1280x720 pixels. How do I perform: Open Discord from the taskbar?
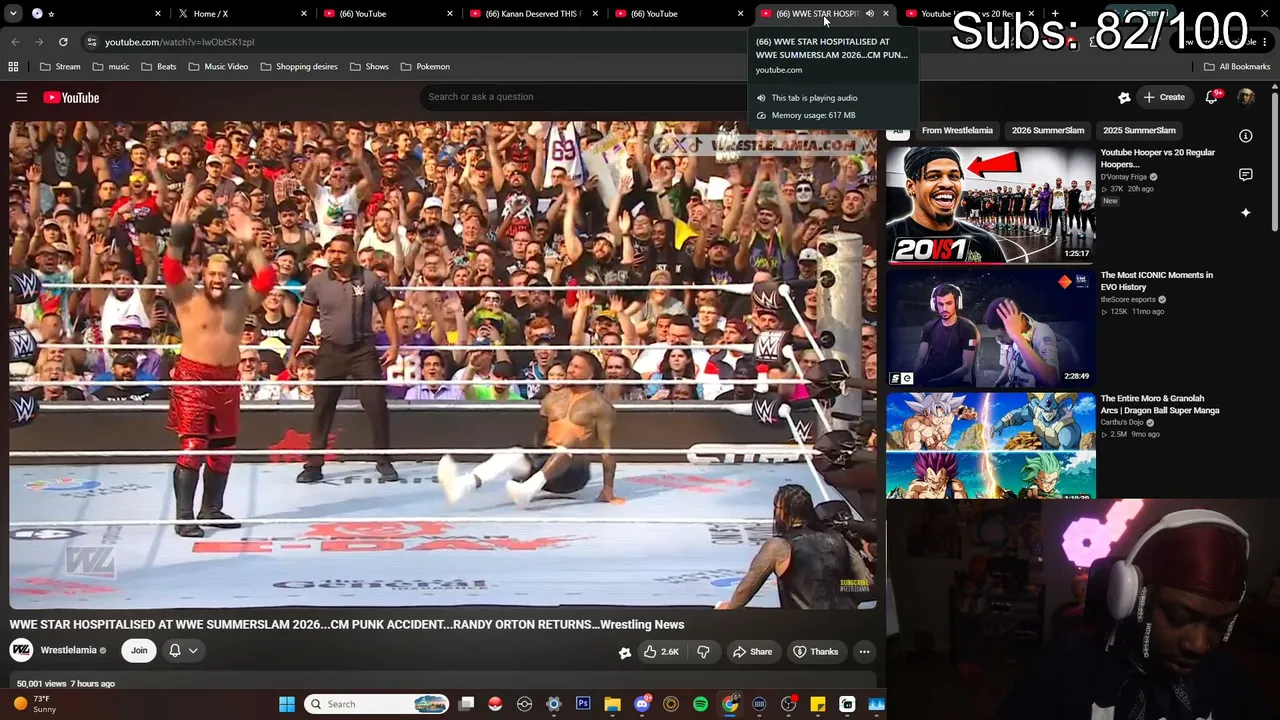(x=642, y=704)
